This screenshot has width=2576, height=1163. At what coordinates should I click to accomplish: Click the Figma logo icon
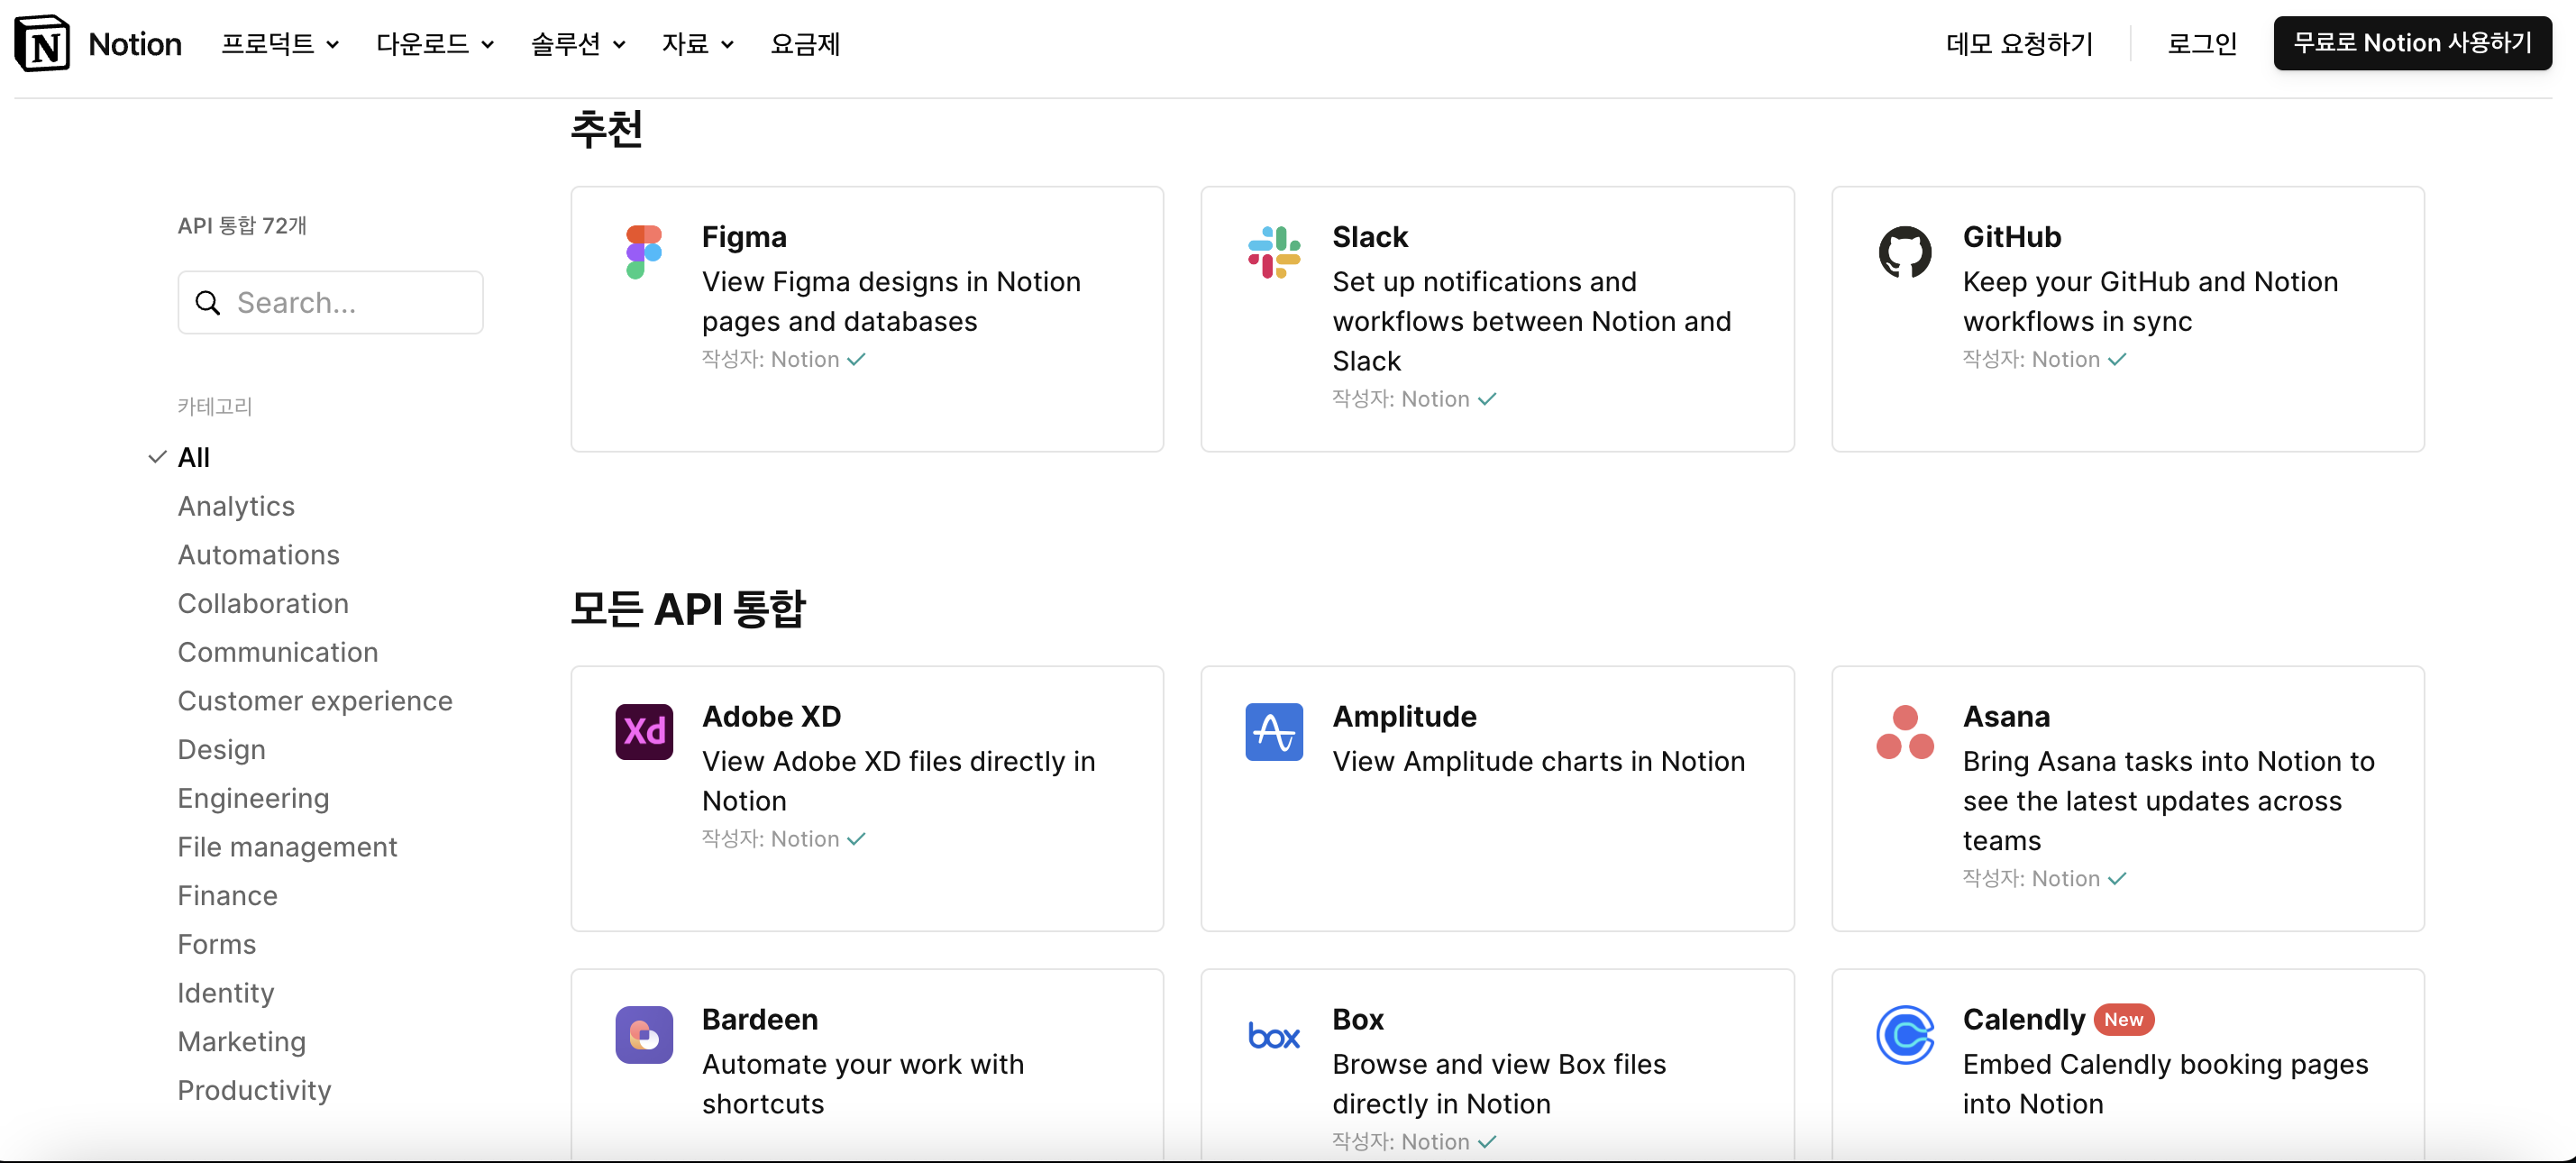tap(644, 252)
